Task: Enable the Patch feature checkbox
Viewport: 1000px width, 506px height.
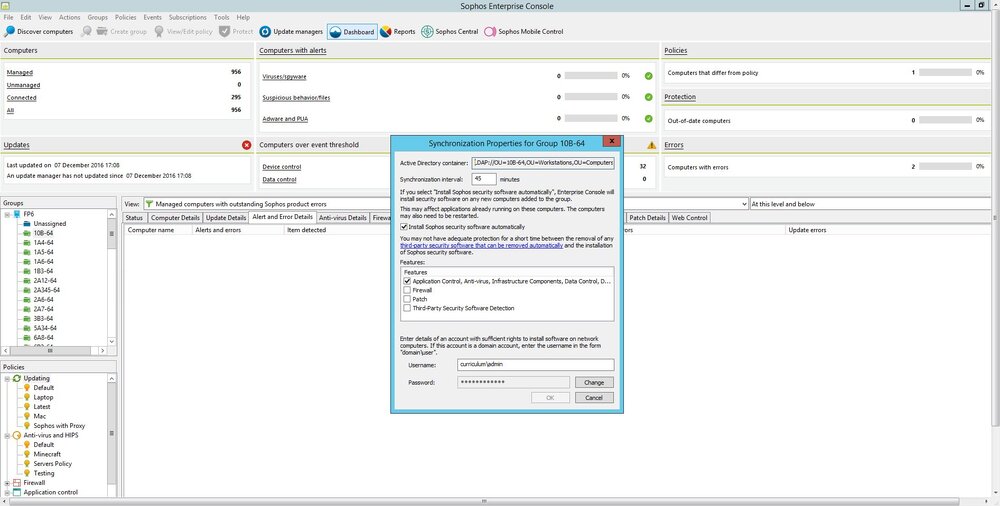Action: (x=407, y=299)
